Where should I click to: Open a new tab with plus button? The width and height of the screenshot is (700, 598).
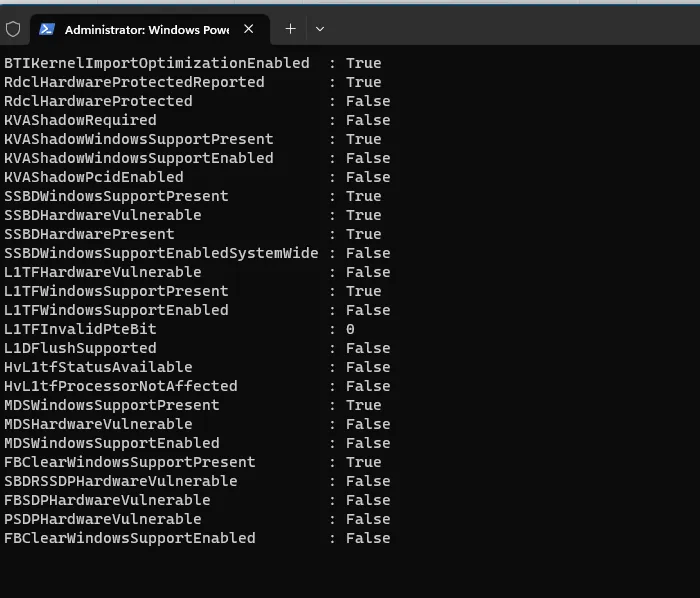(290, 29)
